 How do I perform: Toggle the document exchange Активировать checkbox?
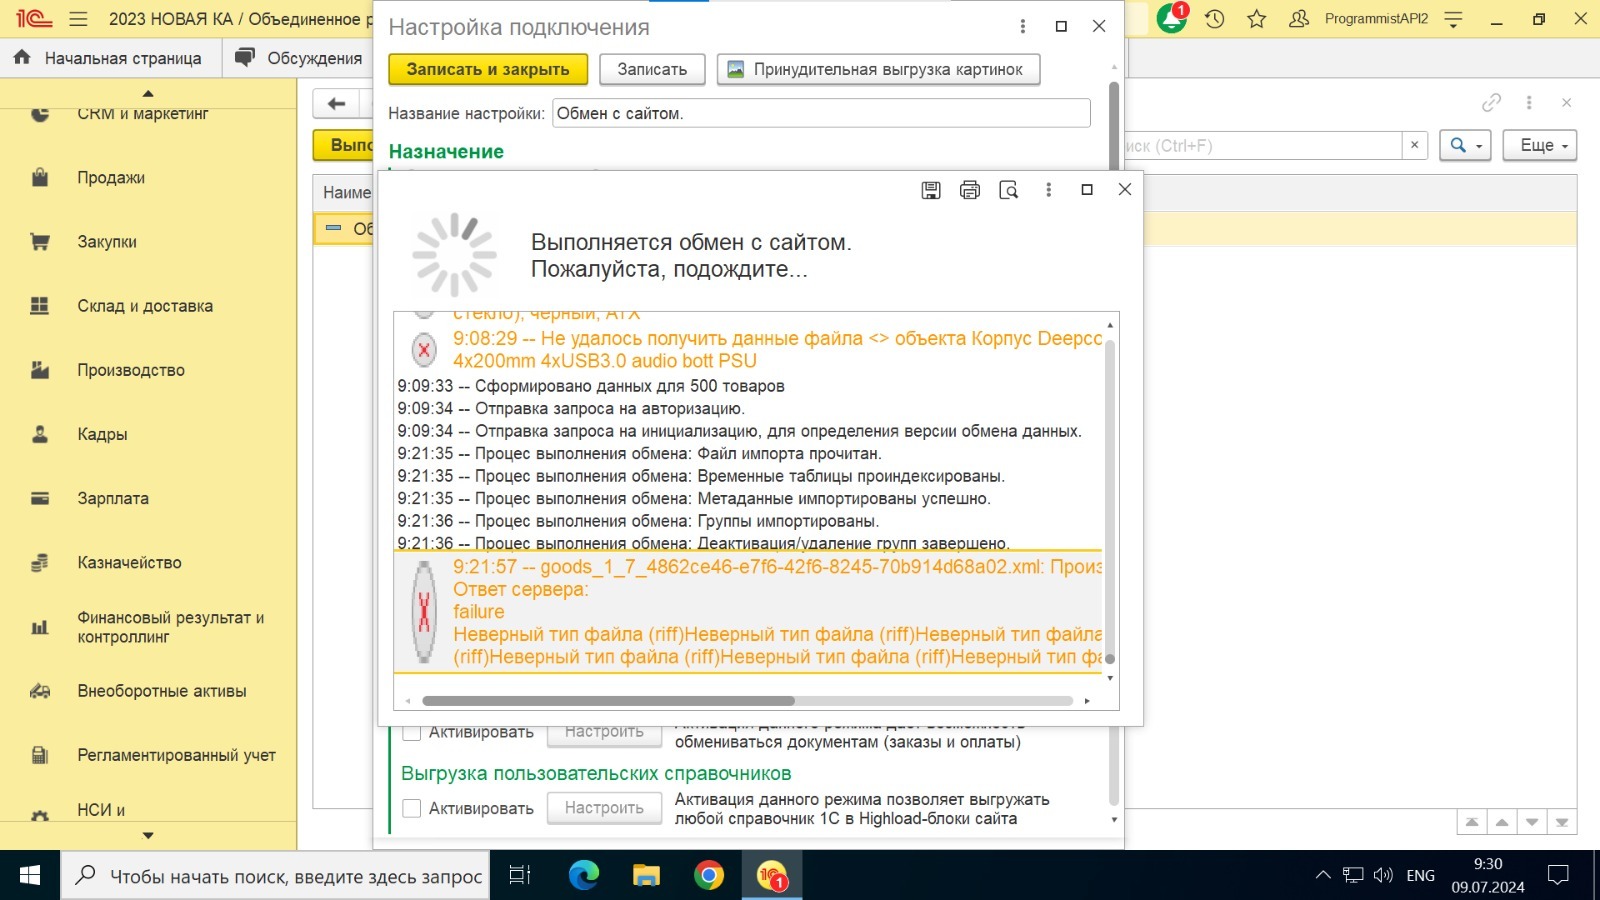point(411,733)
